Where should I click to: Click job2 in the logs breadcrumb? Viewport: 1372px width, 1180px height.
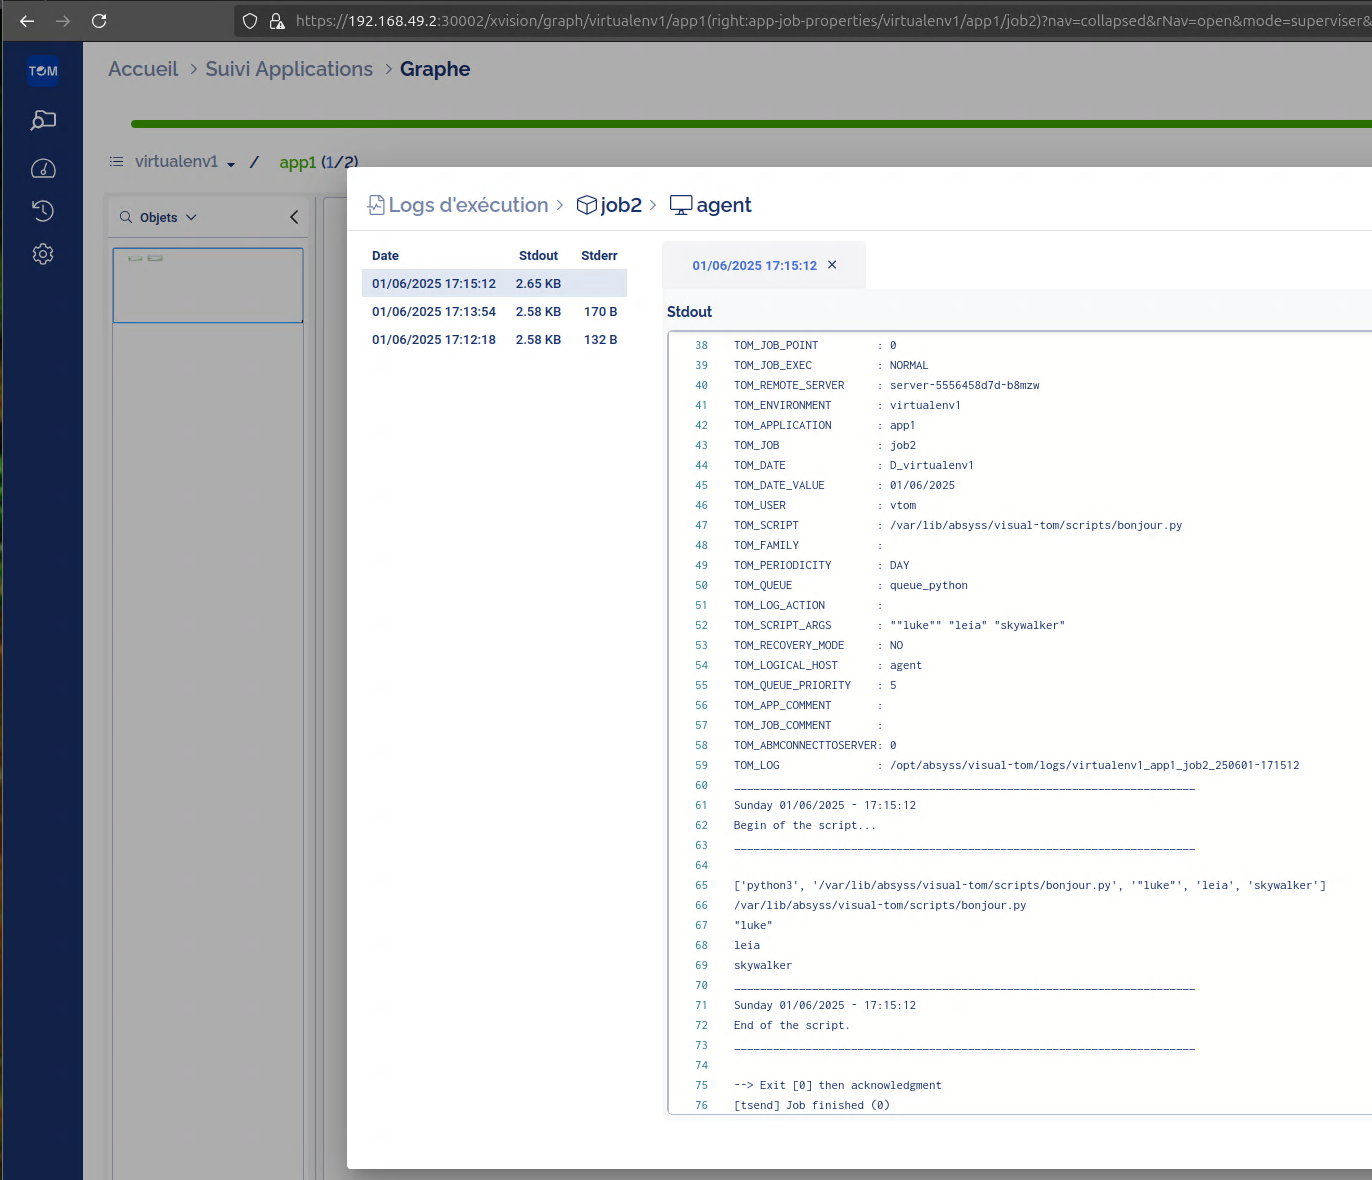tap(621, 205)
